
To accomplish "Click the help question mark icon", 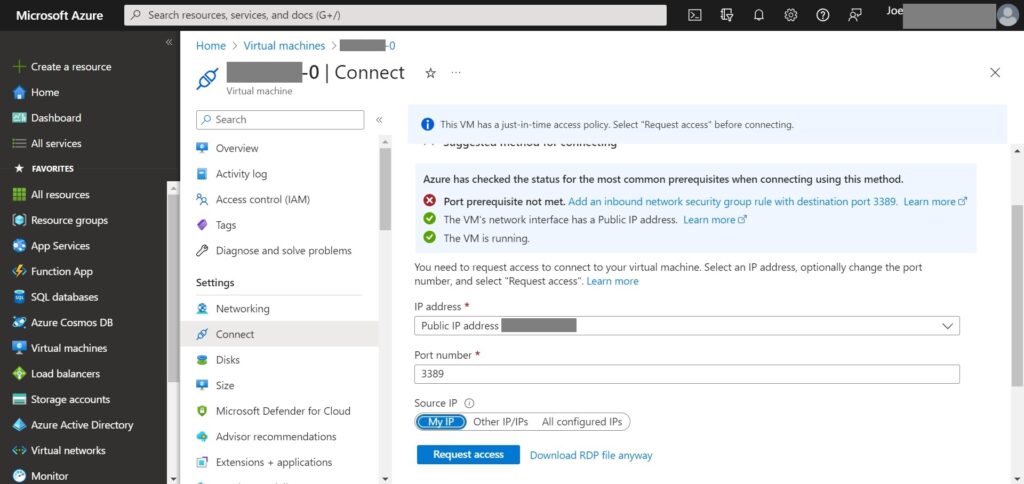I will [822, 15].
